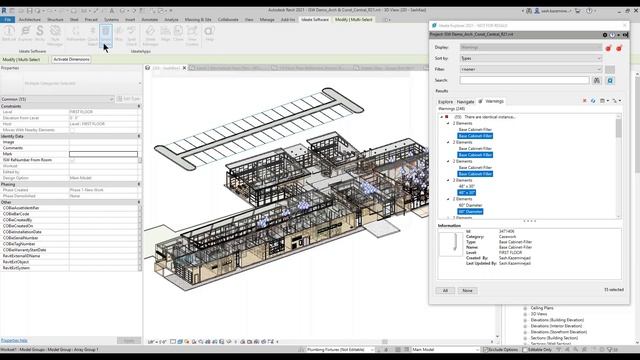This screenshot has height=360, width=640.
Task: Click the first red icon beside Display
Action: tap(608, 48)
